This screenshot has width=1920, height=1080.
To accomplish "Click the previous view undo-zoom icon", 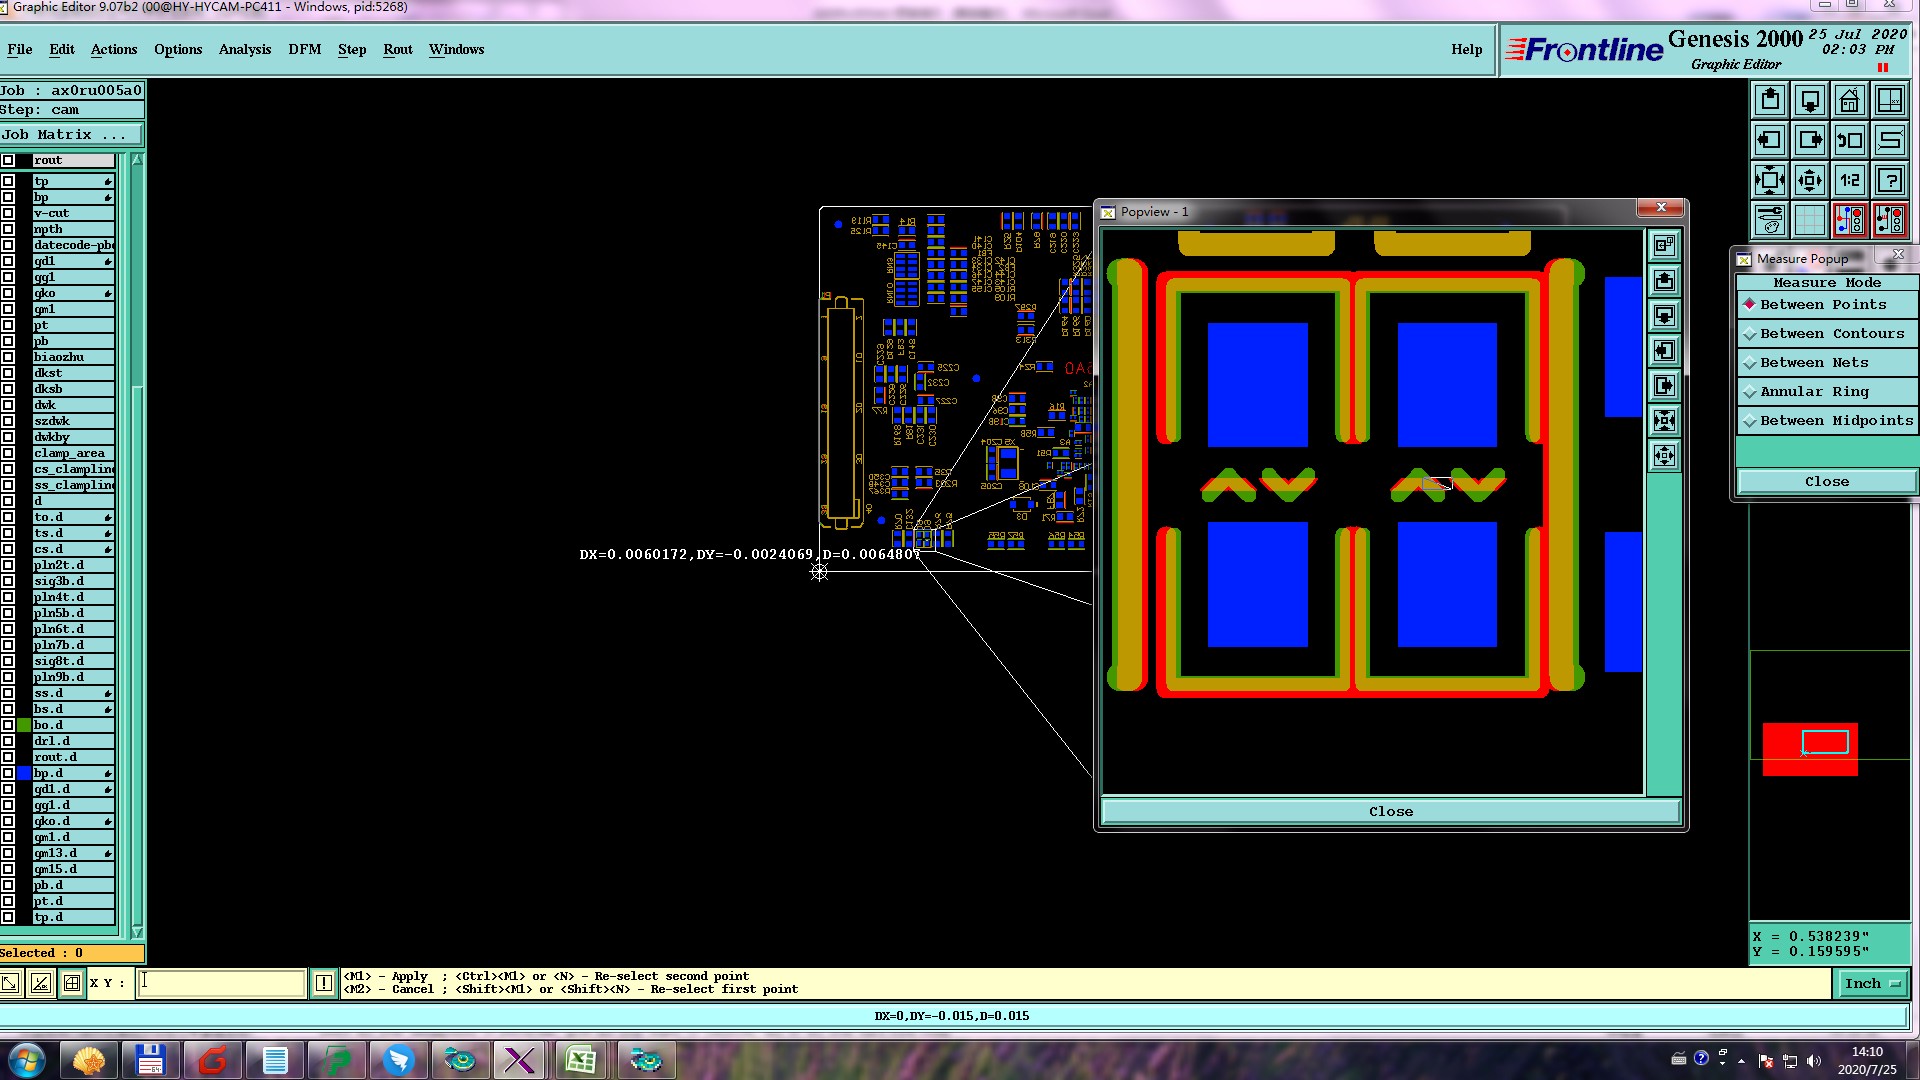I will (1850, 141).
